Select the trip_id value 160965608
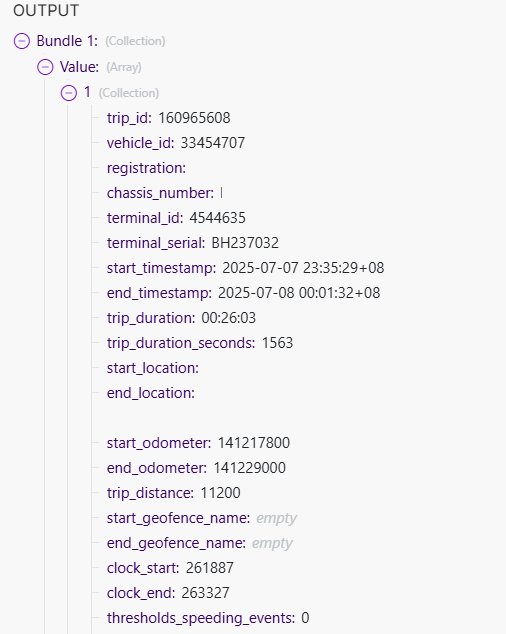Viewport: 506px width, 634px height. pyautogui.click(x=194, y=118)
